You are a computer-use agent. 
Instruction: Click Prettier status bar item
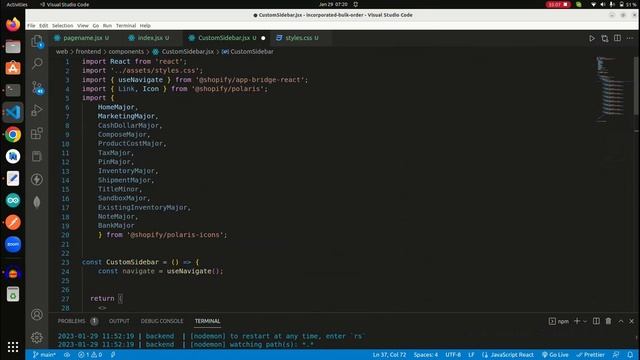[x=590, y=355]
